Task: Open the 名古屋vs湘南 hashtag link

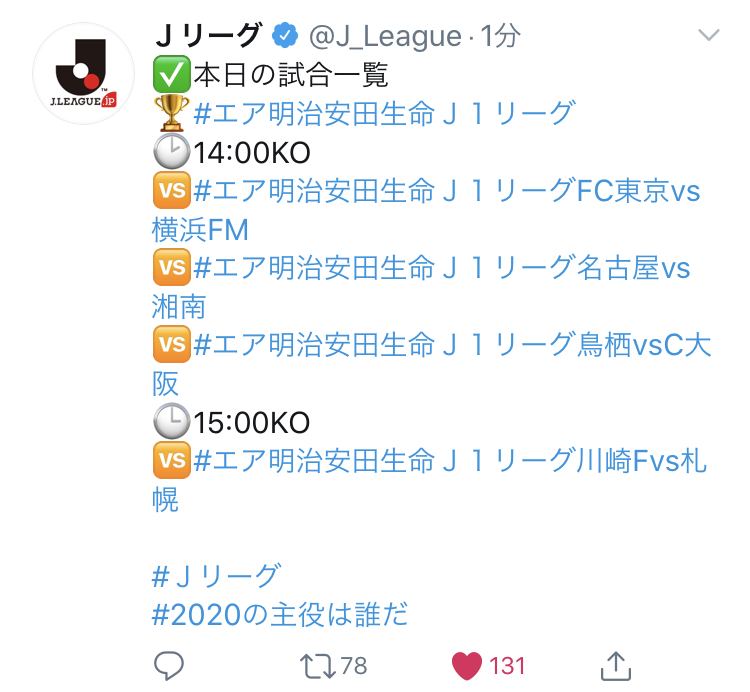Action: point(421,287)
